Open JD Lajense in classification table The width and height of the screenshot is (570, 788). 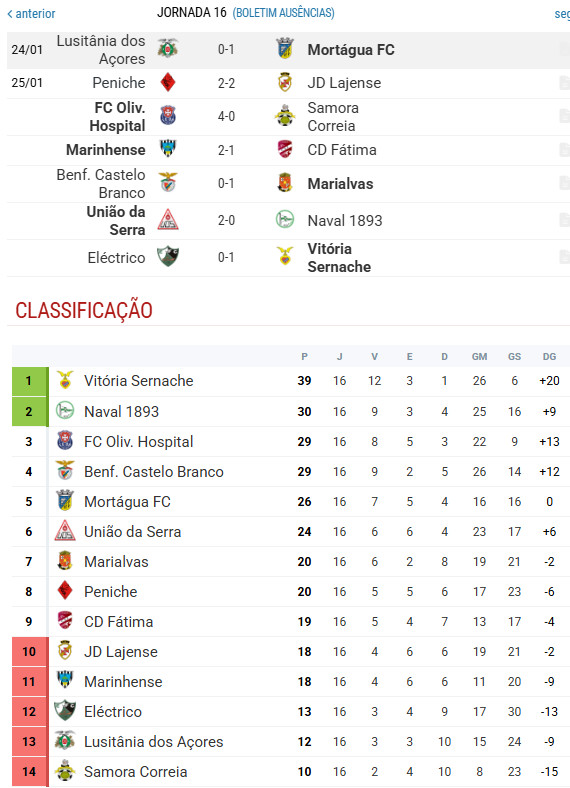click(x=121, y=651)
